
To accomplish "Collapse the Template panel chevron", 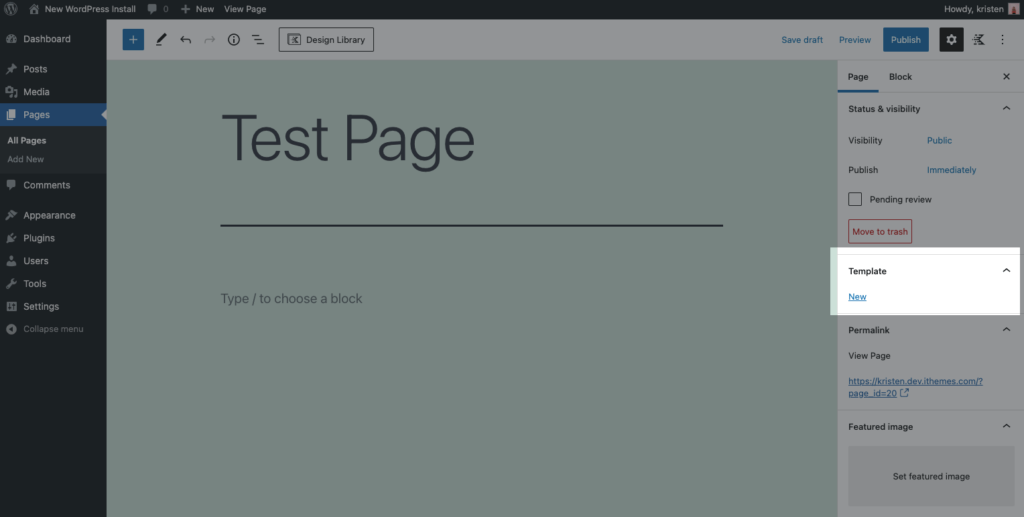I will tap(1006, 271).
